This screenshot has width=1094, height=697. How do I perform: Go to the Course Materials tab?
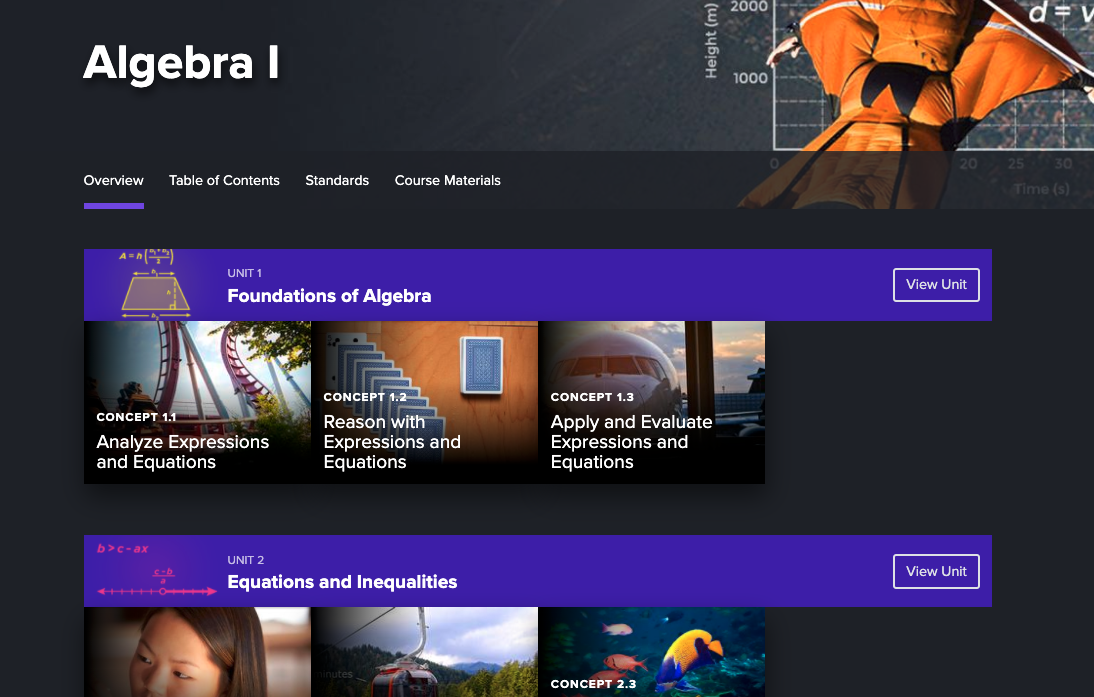448,181
